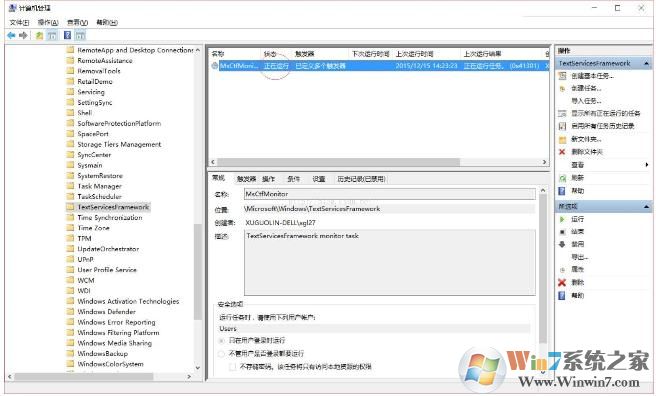Click the task list scroll-left arrow

click(213, 162)
